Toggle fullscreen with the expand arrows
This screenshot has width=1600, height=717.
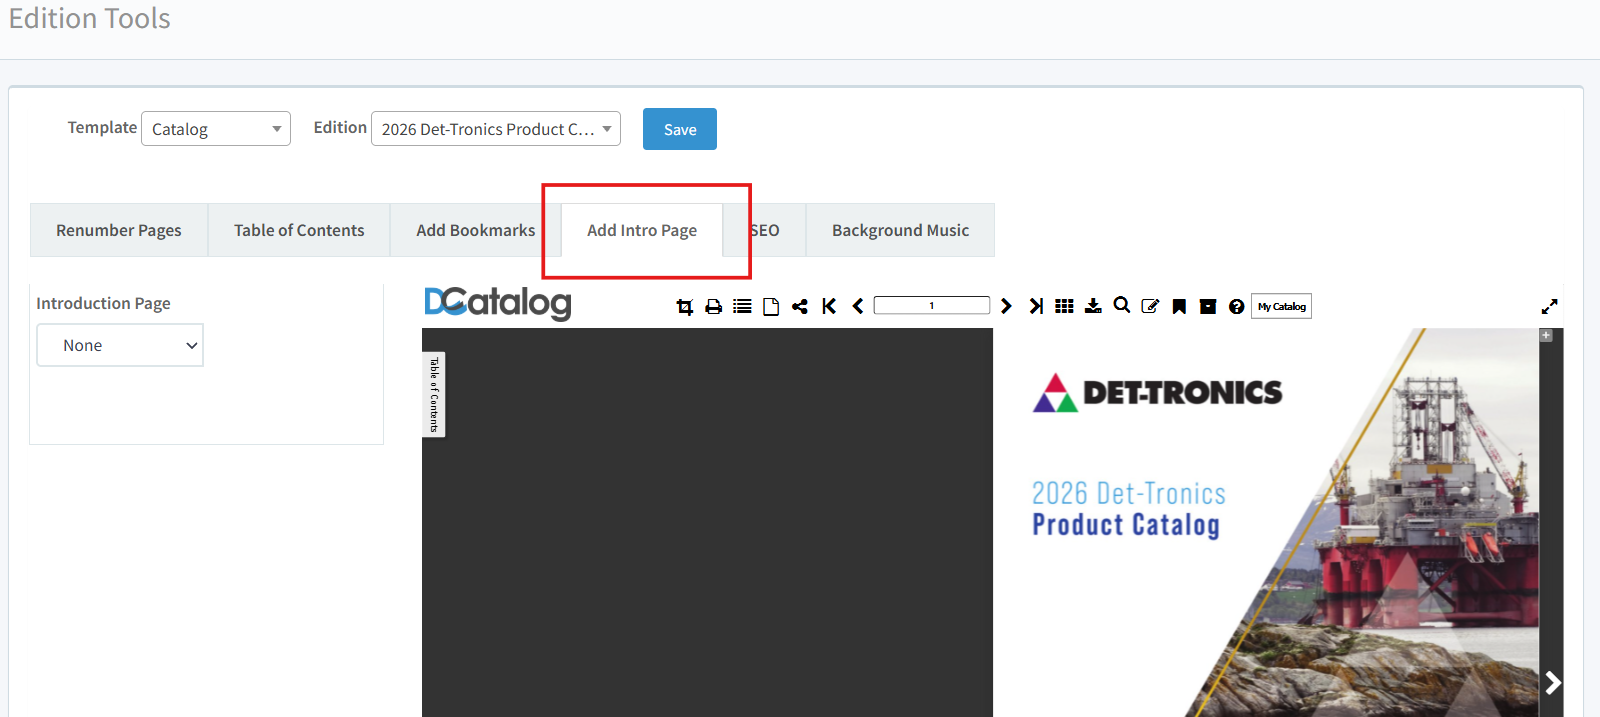pos(1549,307)
